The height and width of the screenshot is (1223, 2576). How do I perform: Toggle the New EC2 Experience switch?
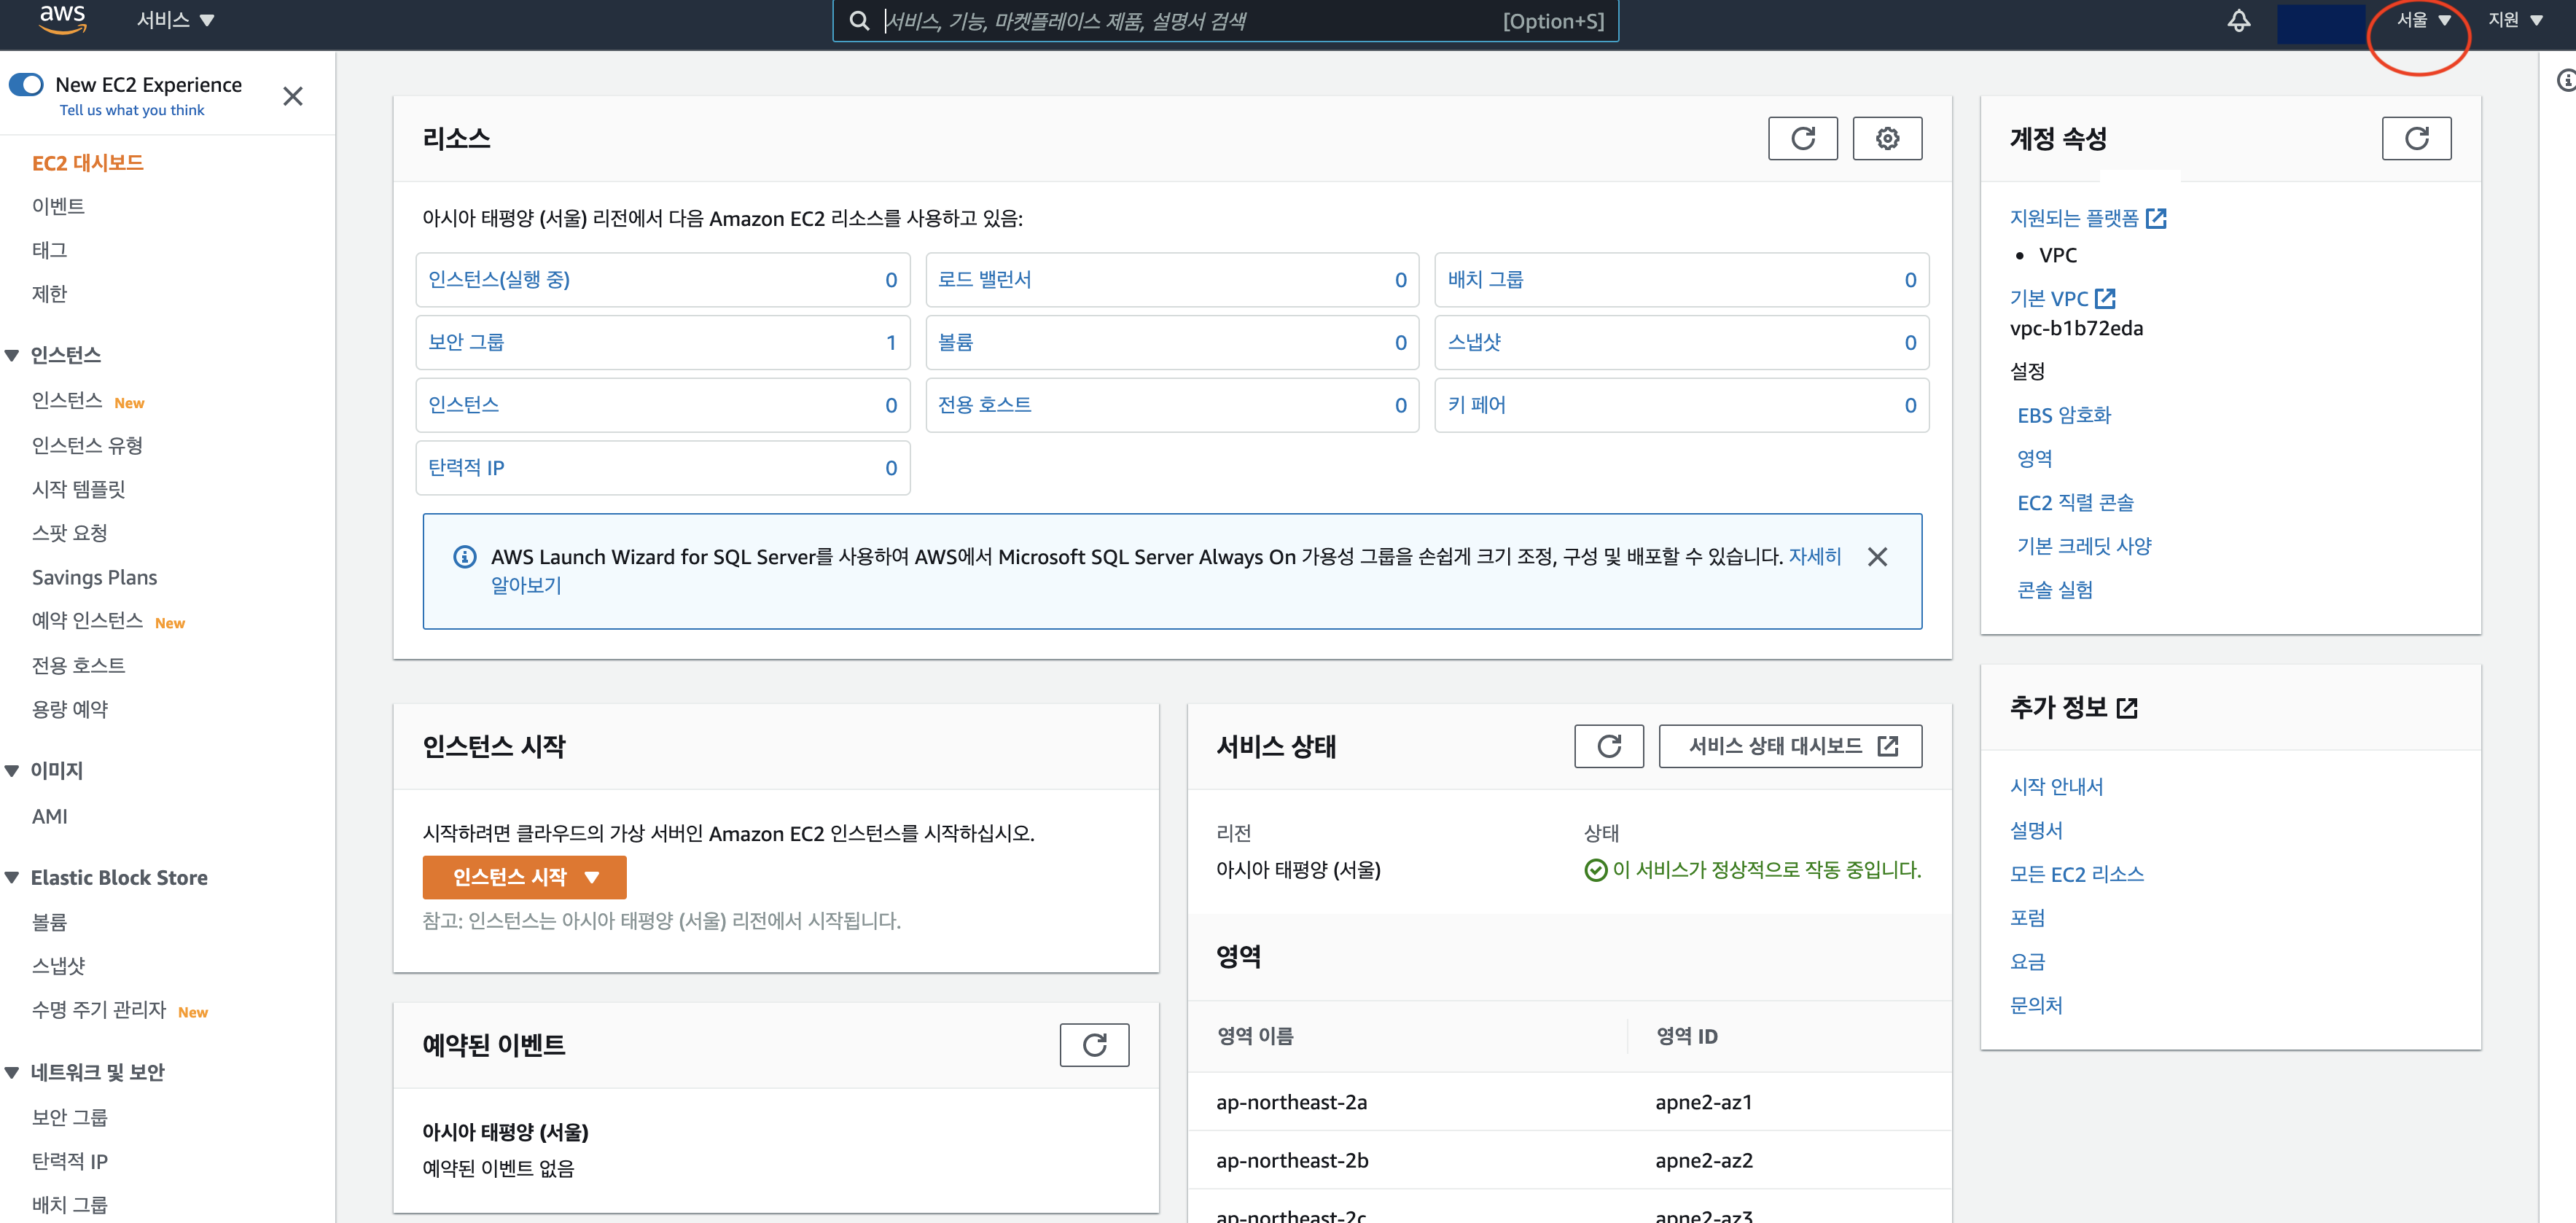pos(27,84)
